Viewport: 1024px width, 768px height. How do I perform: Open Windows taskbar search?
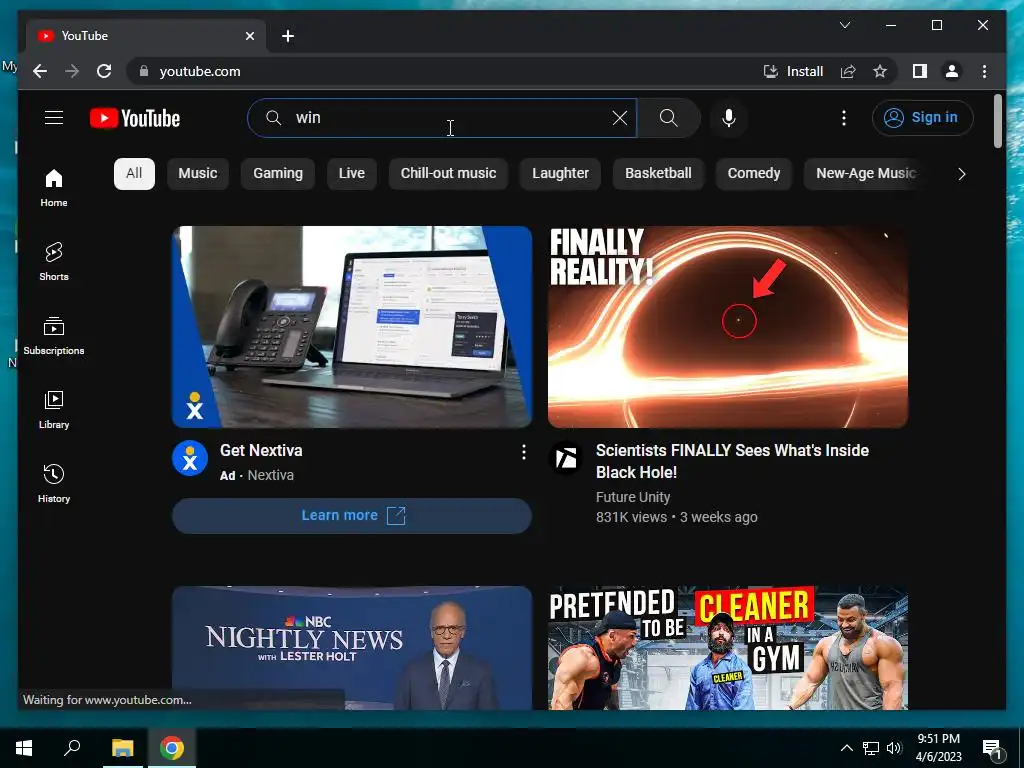point(72,748)
